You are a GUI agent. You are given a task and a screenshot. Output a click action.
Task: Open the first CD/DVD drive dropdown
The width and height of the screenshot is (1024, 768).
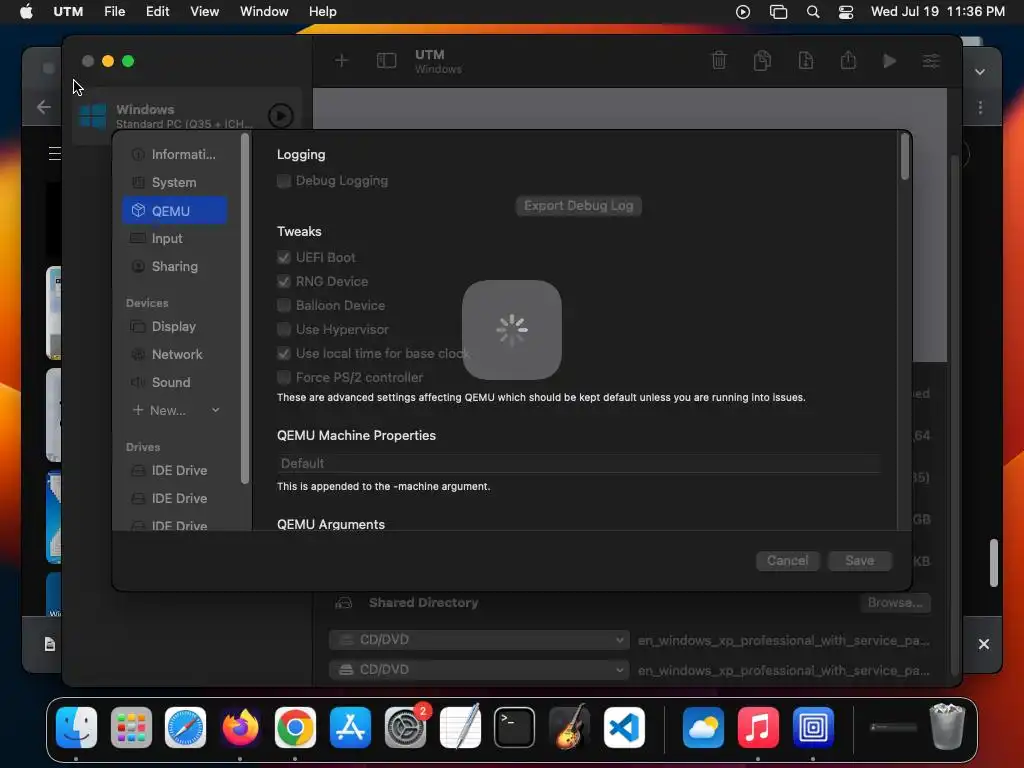[x=479, y=640]
